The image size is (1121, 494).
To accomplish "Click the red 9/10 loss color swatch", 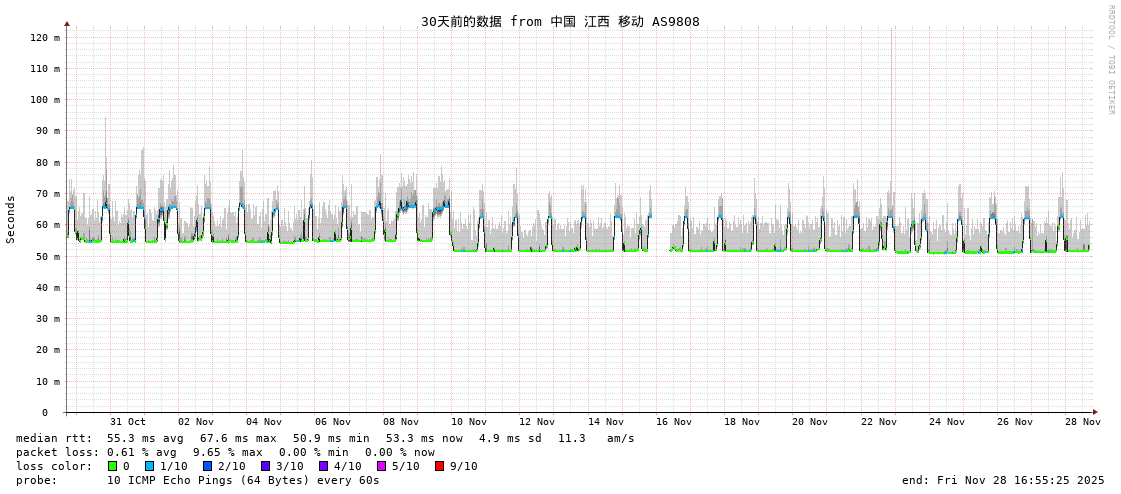I will [439, 466].
